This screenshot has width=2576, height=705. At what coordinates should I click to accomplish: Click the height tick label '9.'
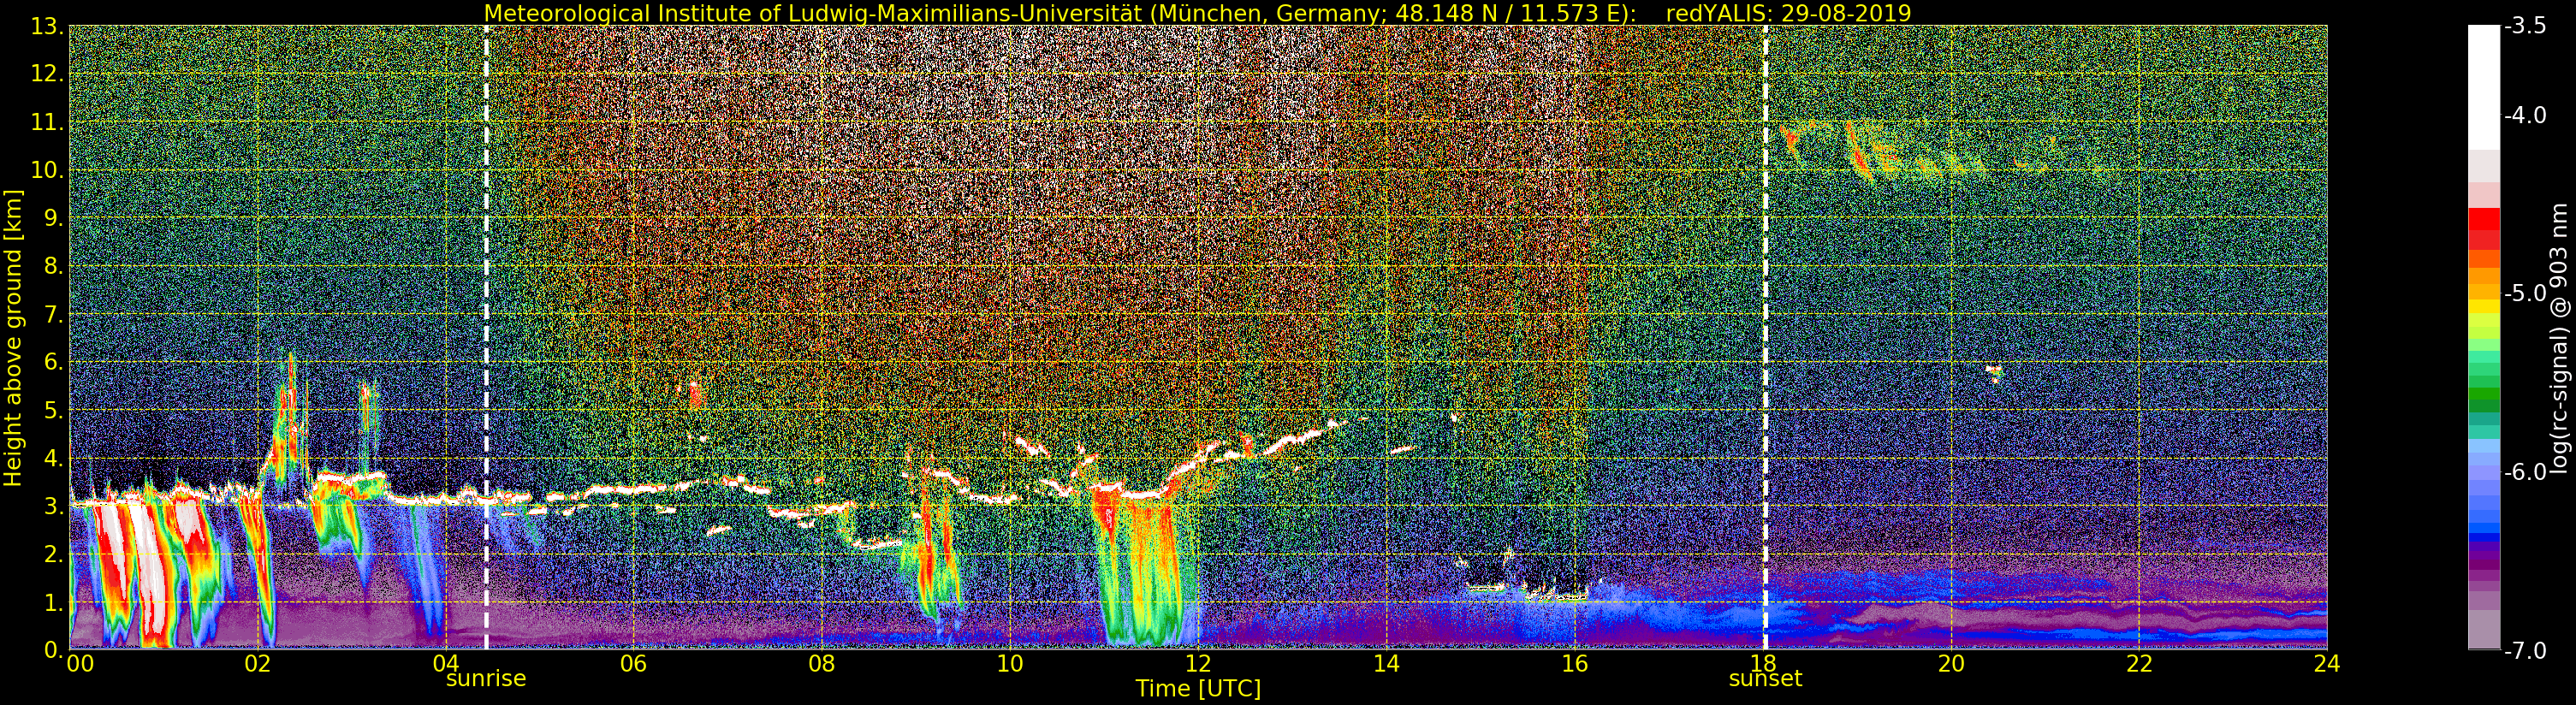click(52, 218)
